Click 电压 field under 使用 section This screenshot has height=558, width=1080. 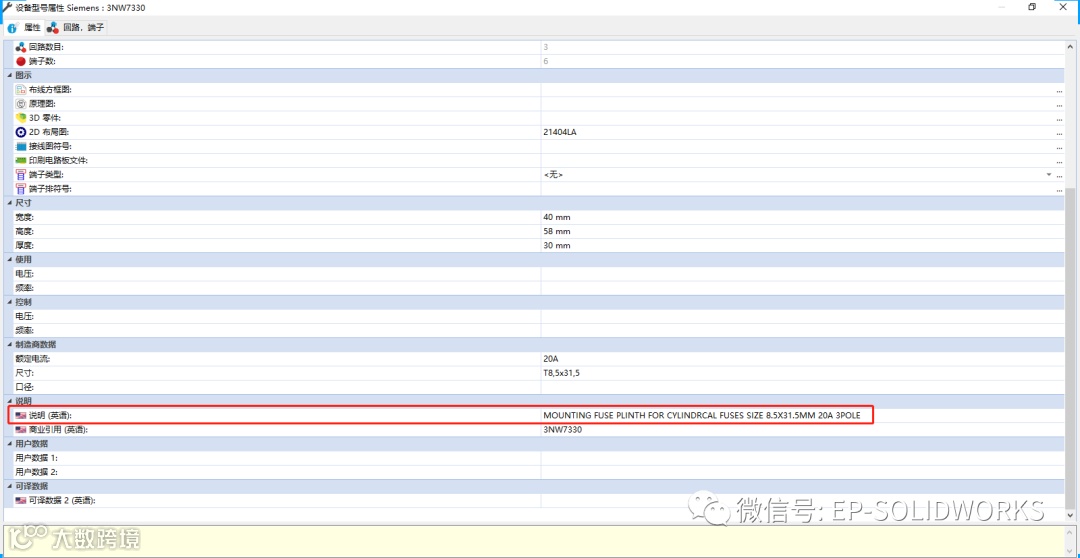(802, 273)
